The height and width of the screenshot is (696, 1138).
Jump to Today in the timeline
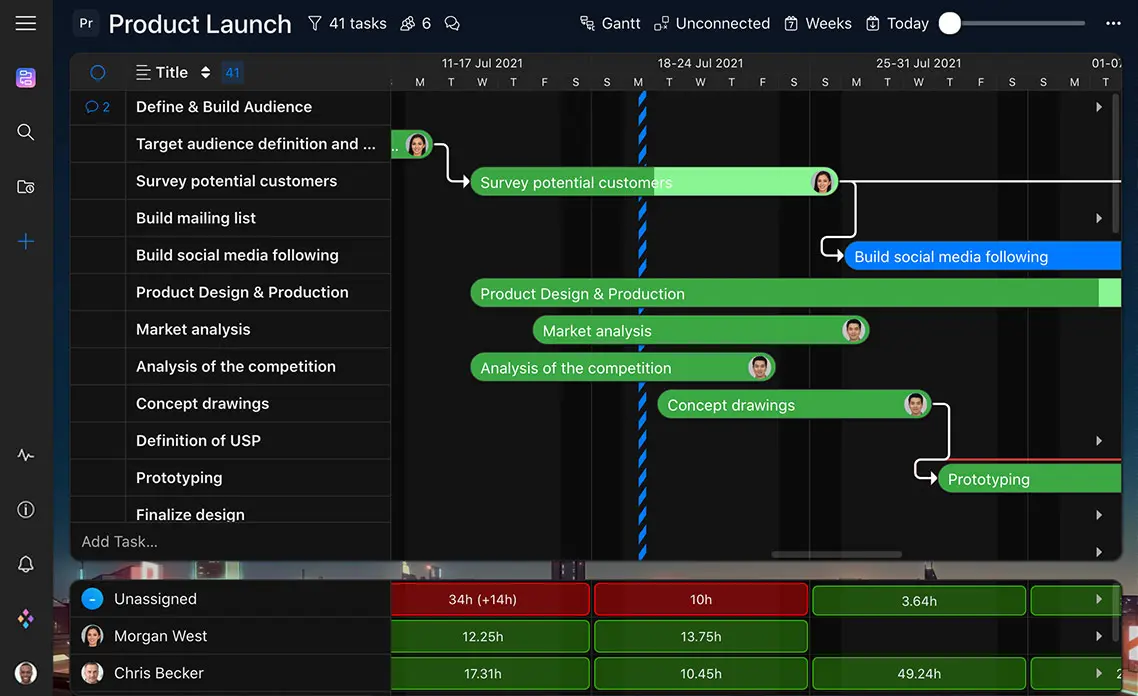pos(897,23)
